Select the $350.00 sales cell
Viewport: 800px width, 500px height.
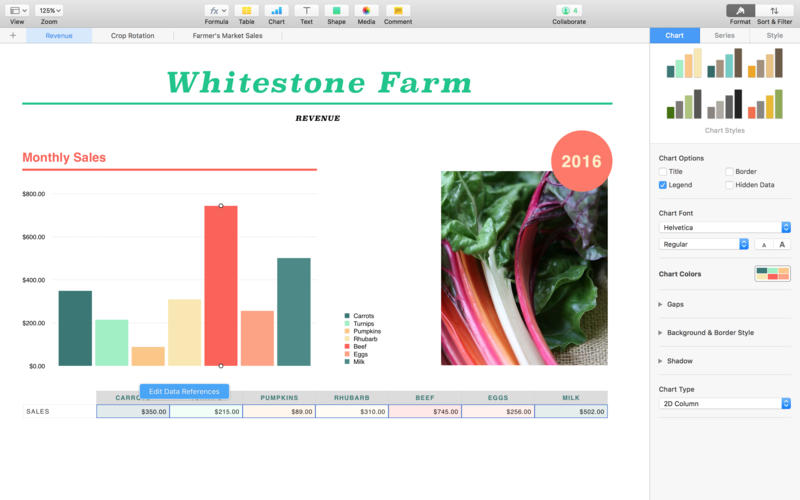[133, 411]
